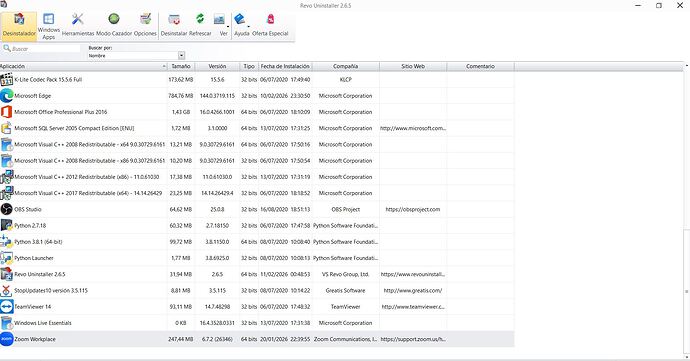Open Oferta Especial

pos(270,26)
